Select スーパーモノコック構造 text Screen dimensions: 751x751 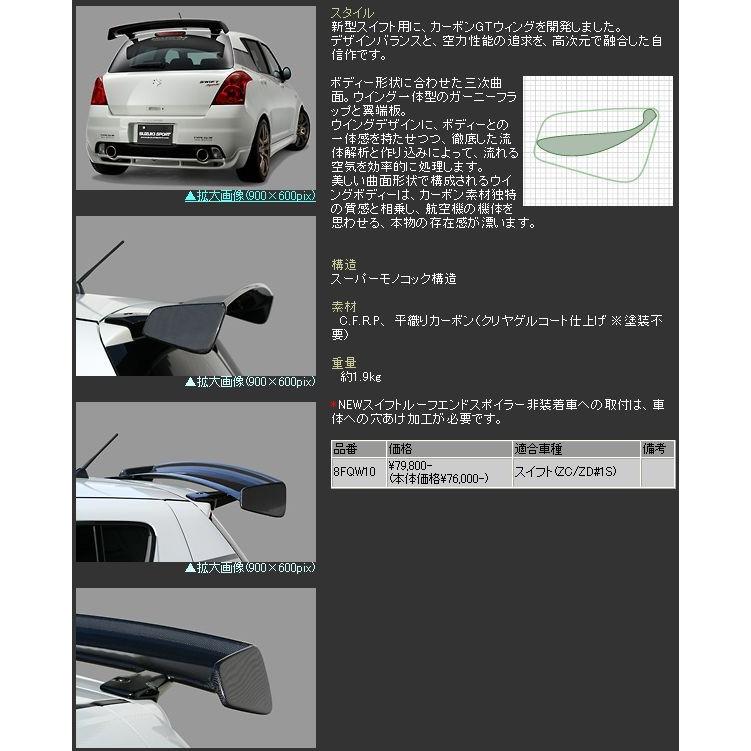click(394, 279)
